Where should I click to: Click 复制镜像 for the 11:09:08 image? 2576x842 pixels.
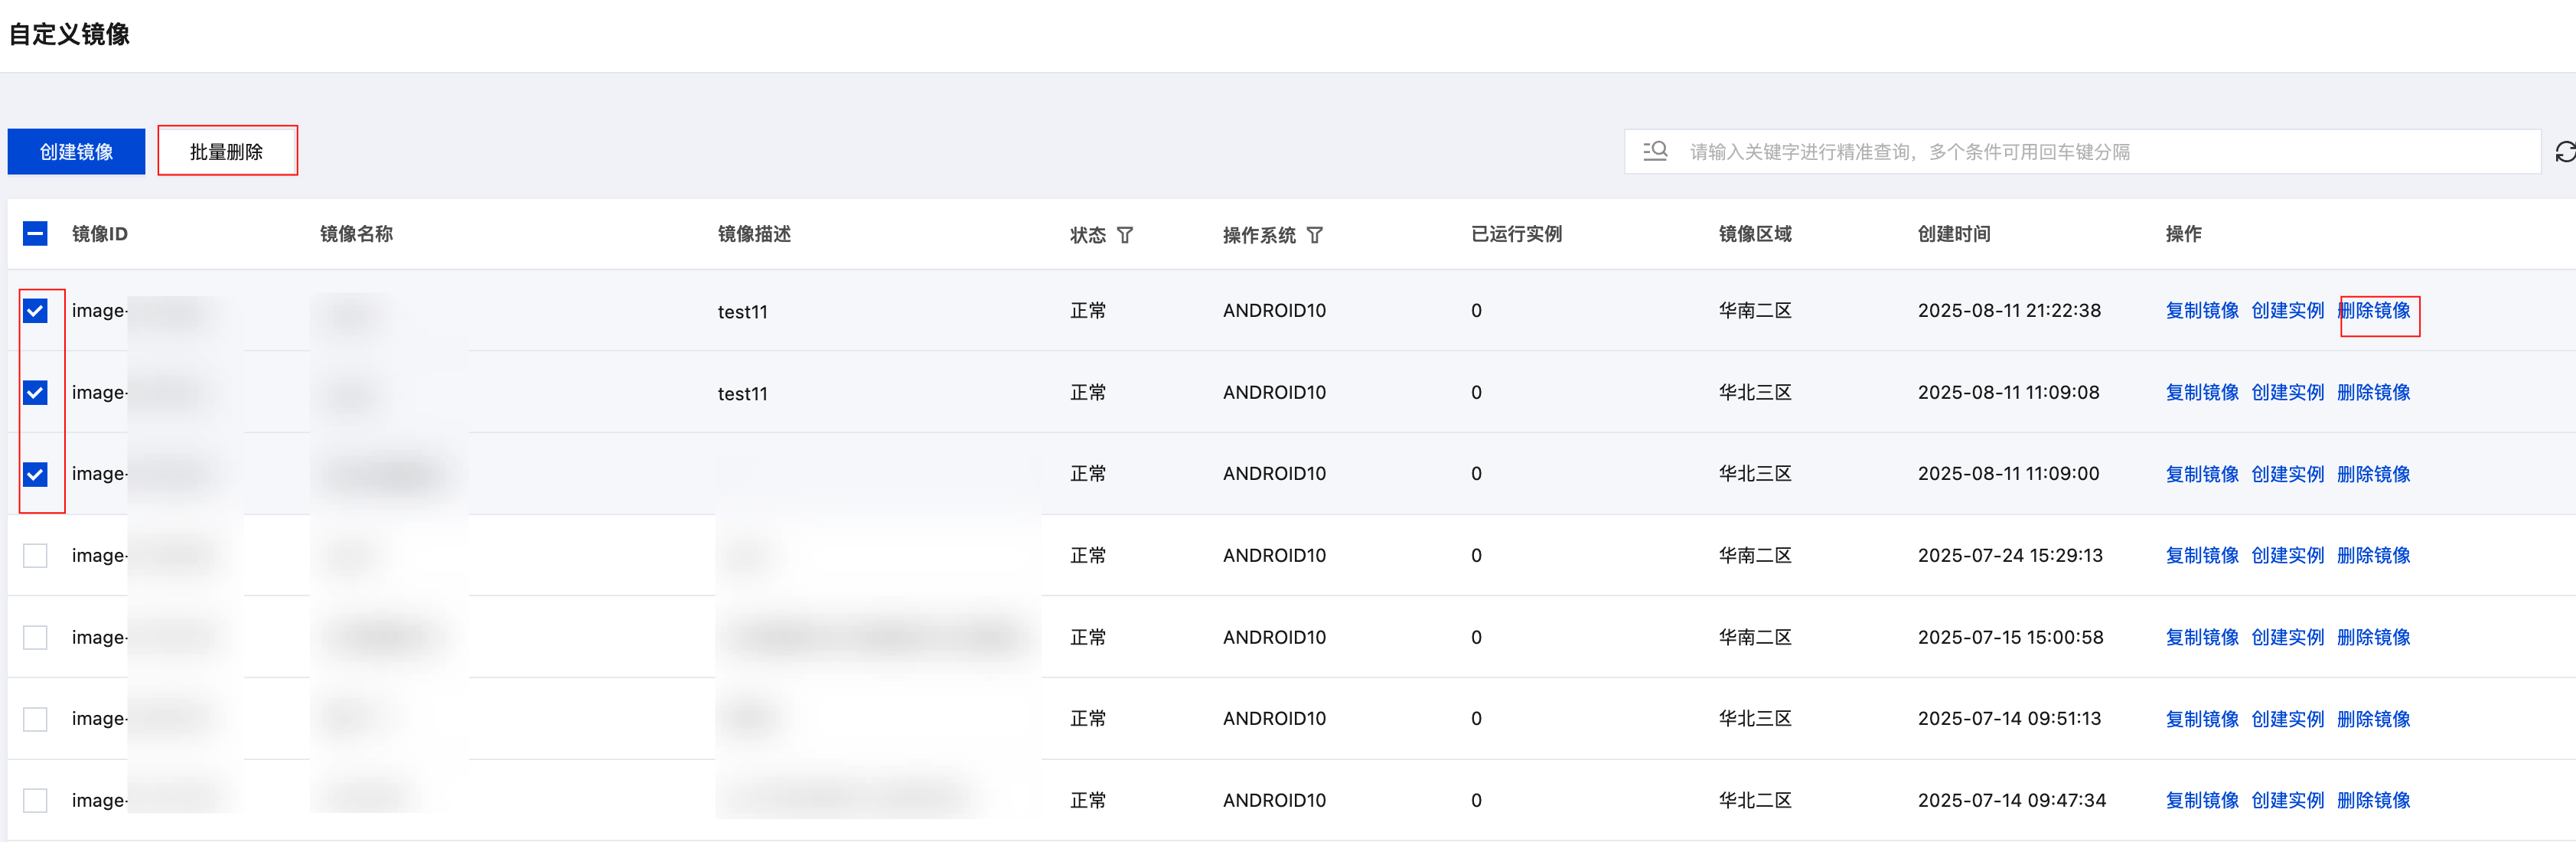(x=2202, y=392)
